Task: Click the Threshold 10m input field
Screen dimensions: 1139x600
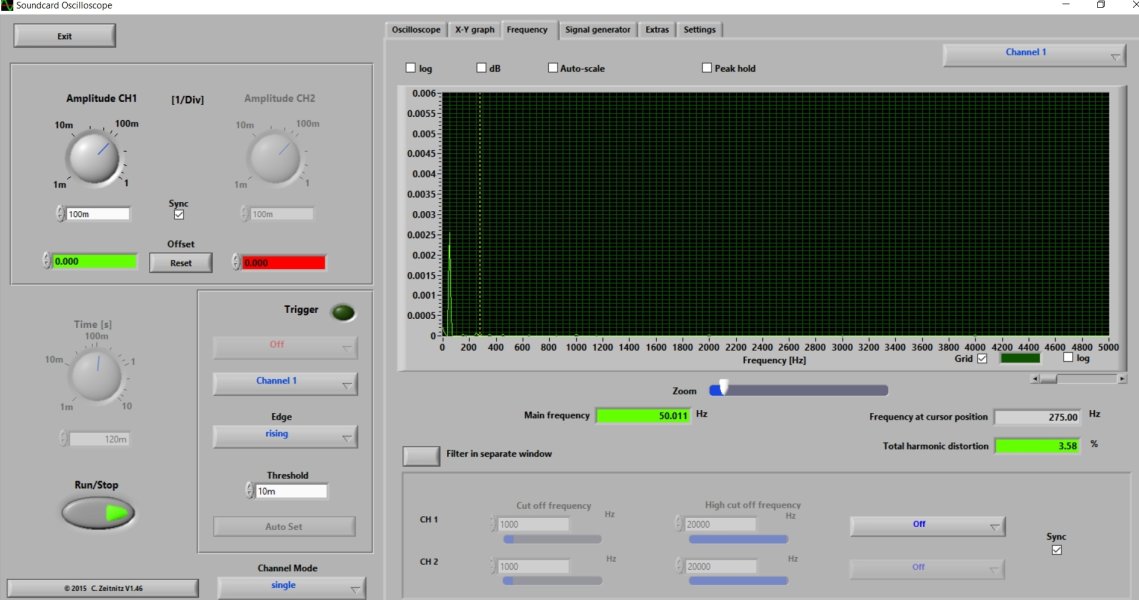Action: 291,491
